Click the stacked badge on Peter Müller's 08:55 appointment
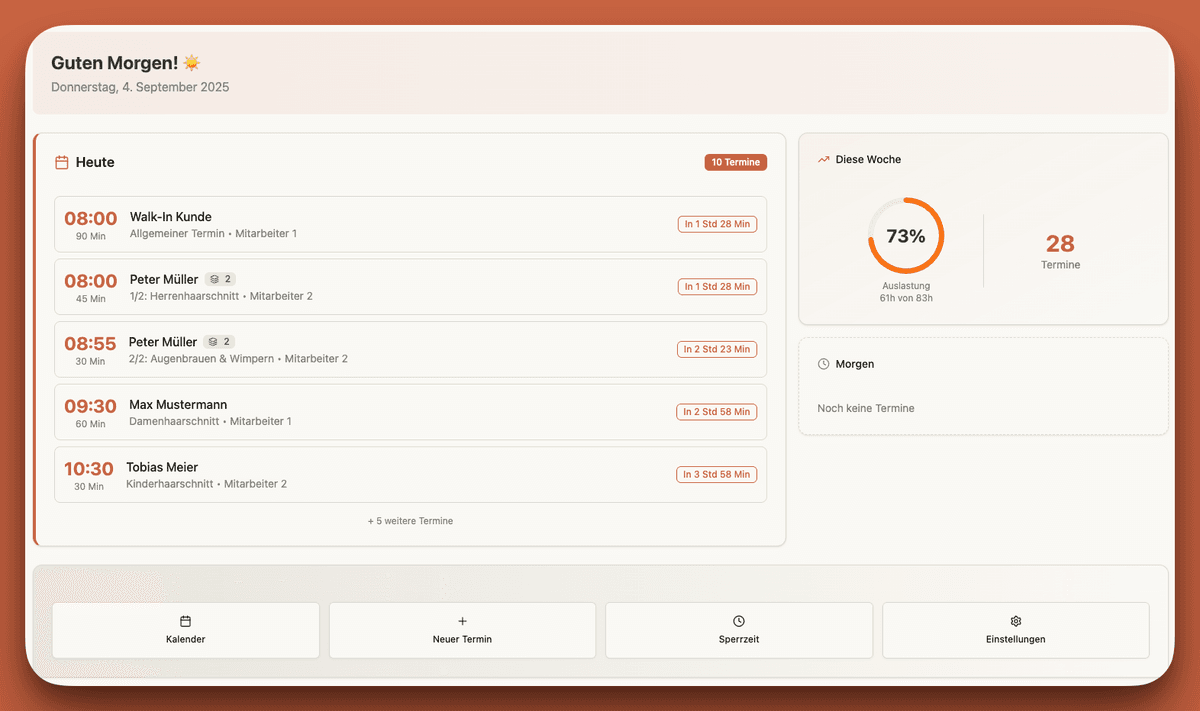This screenshot has height=711, width=1200. [x=217, y=341]
